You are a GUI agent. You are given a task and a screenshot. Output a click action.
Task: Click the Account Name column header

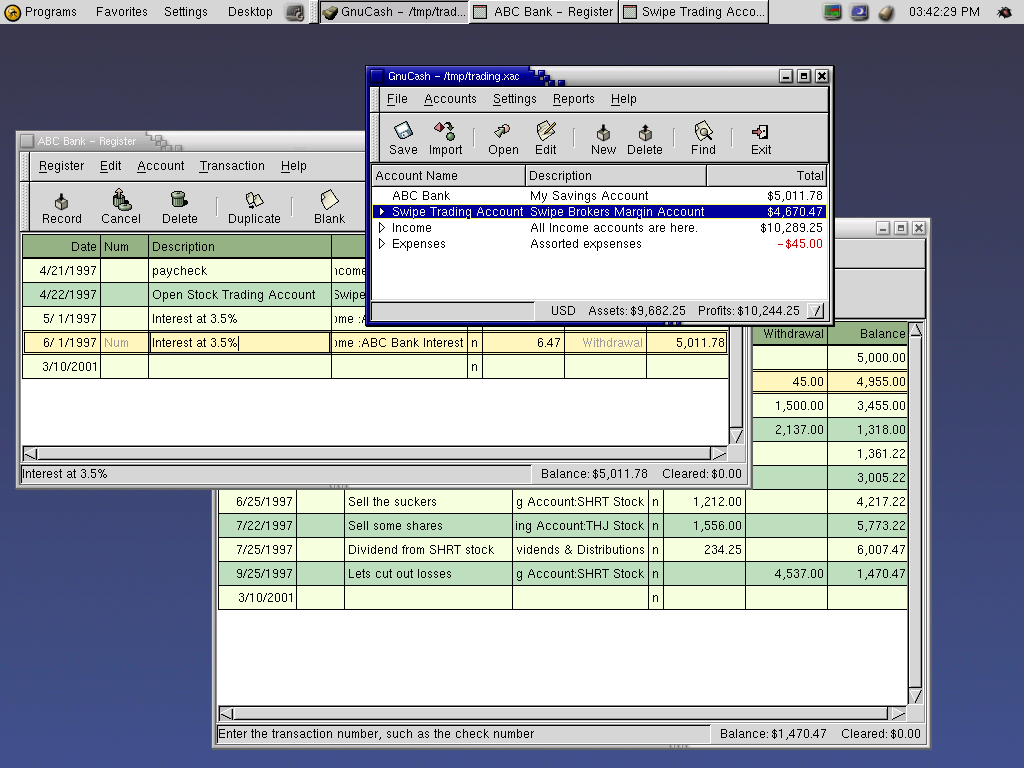(x=449, y=176)
